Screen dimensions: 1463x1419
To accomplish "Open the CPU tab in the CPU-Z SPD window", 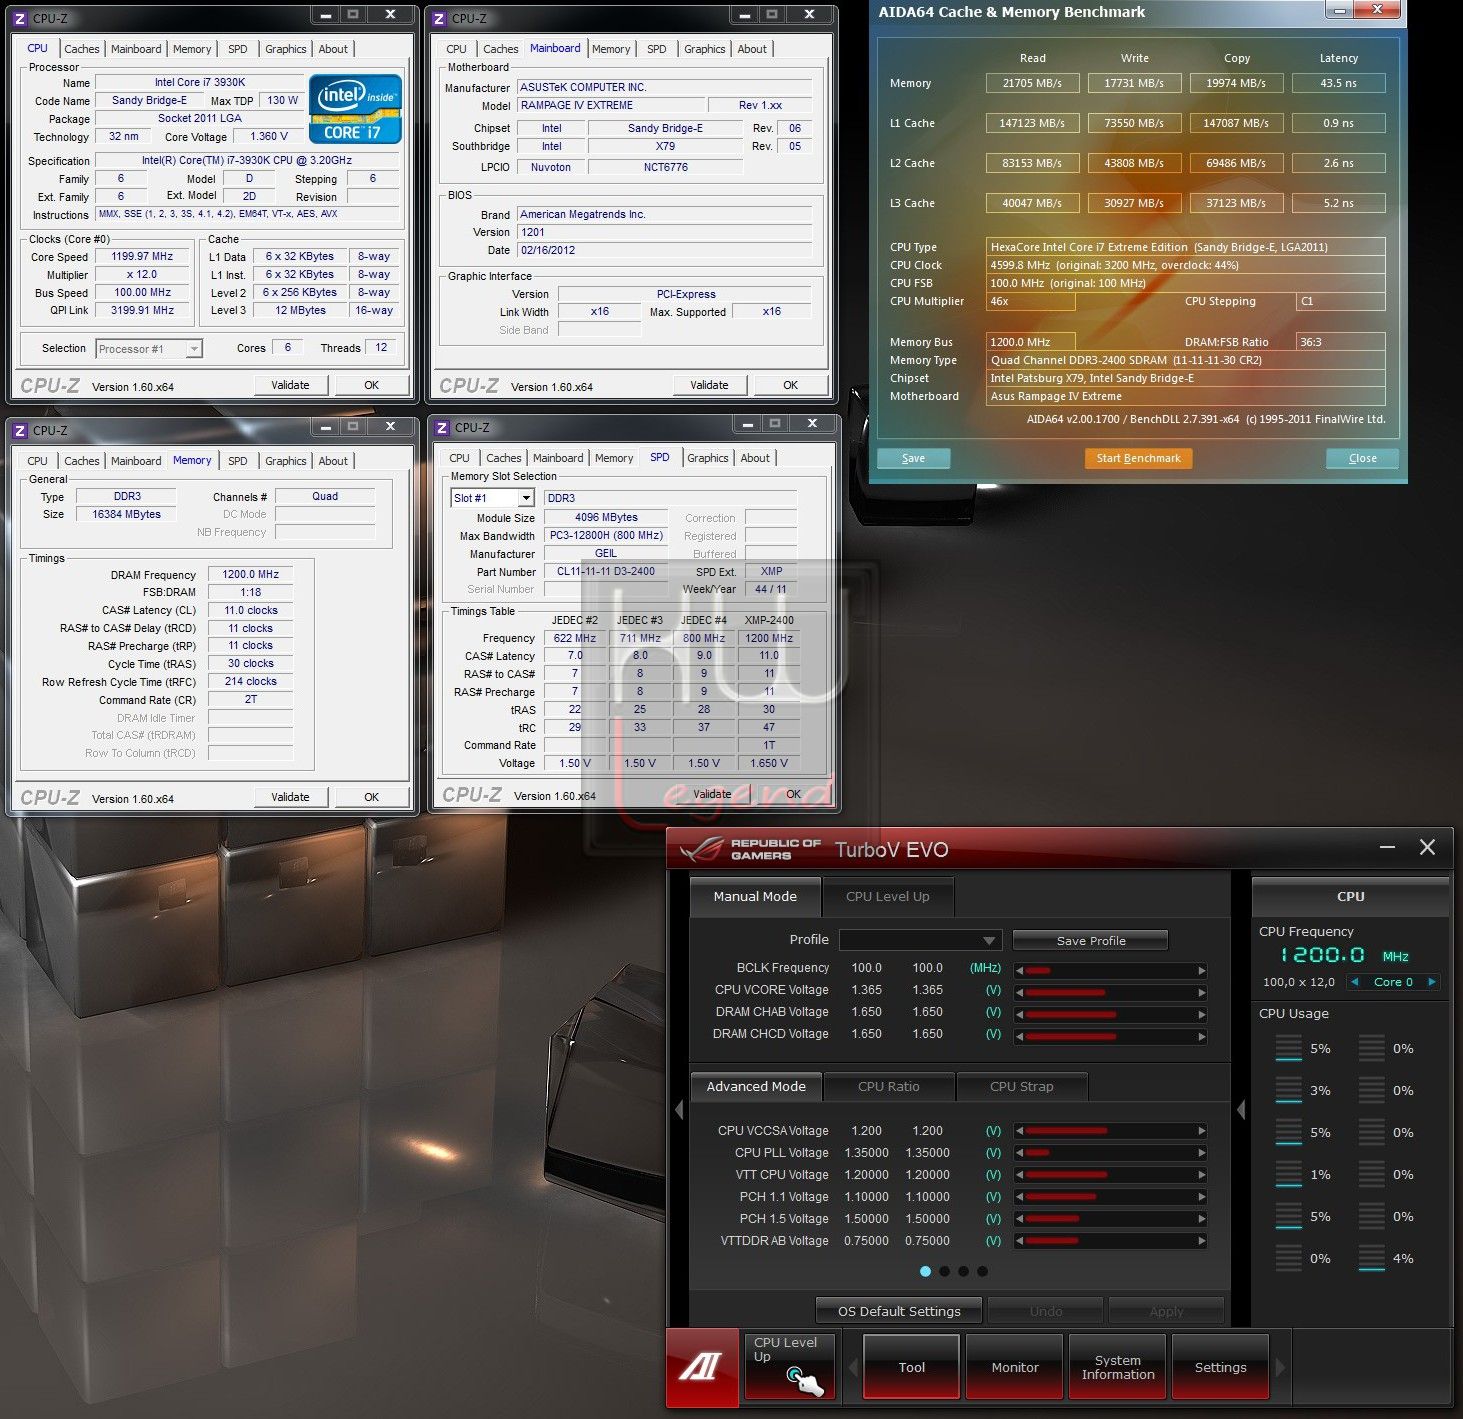I will (459, 458).
